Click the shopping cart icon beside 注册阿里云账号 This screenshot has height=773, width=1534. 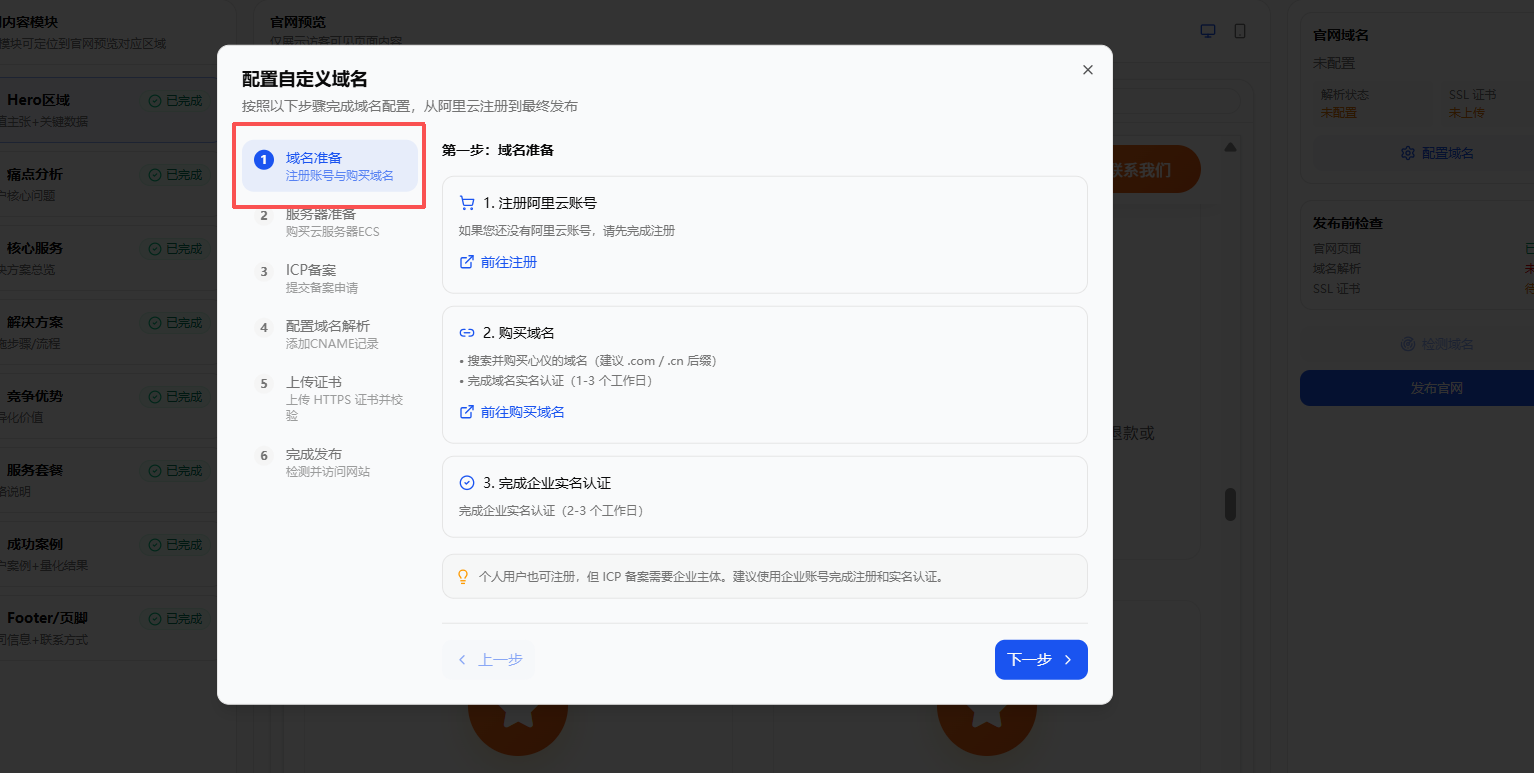click(467, 203)
